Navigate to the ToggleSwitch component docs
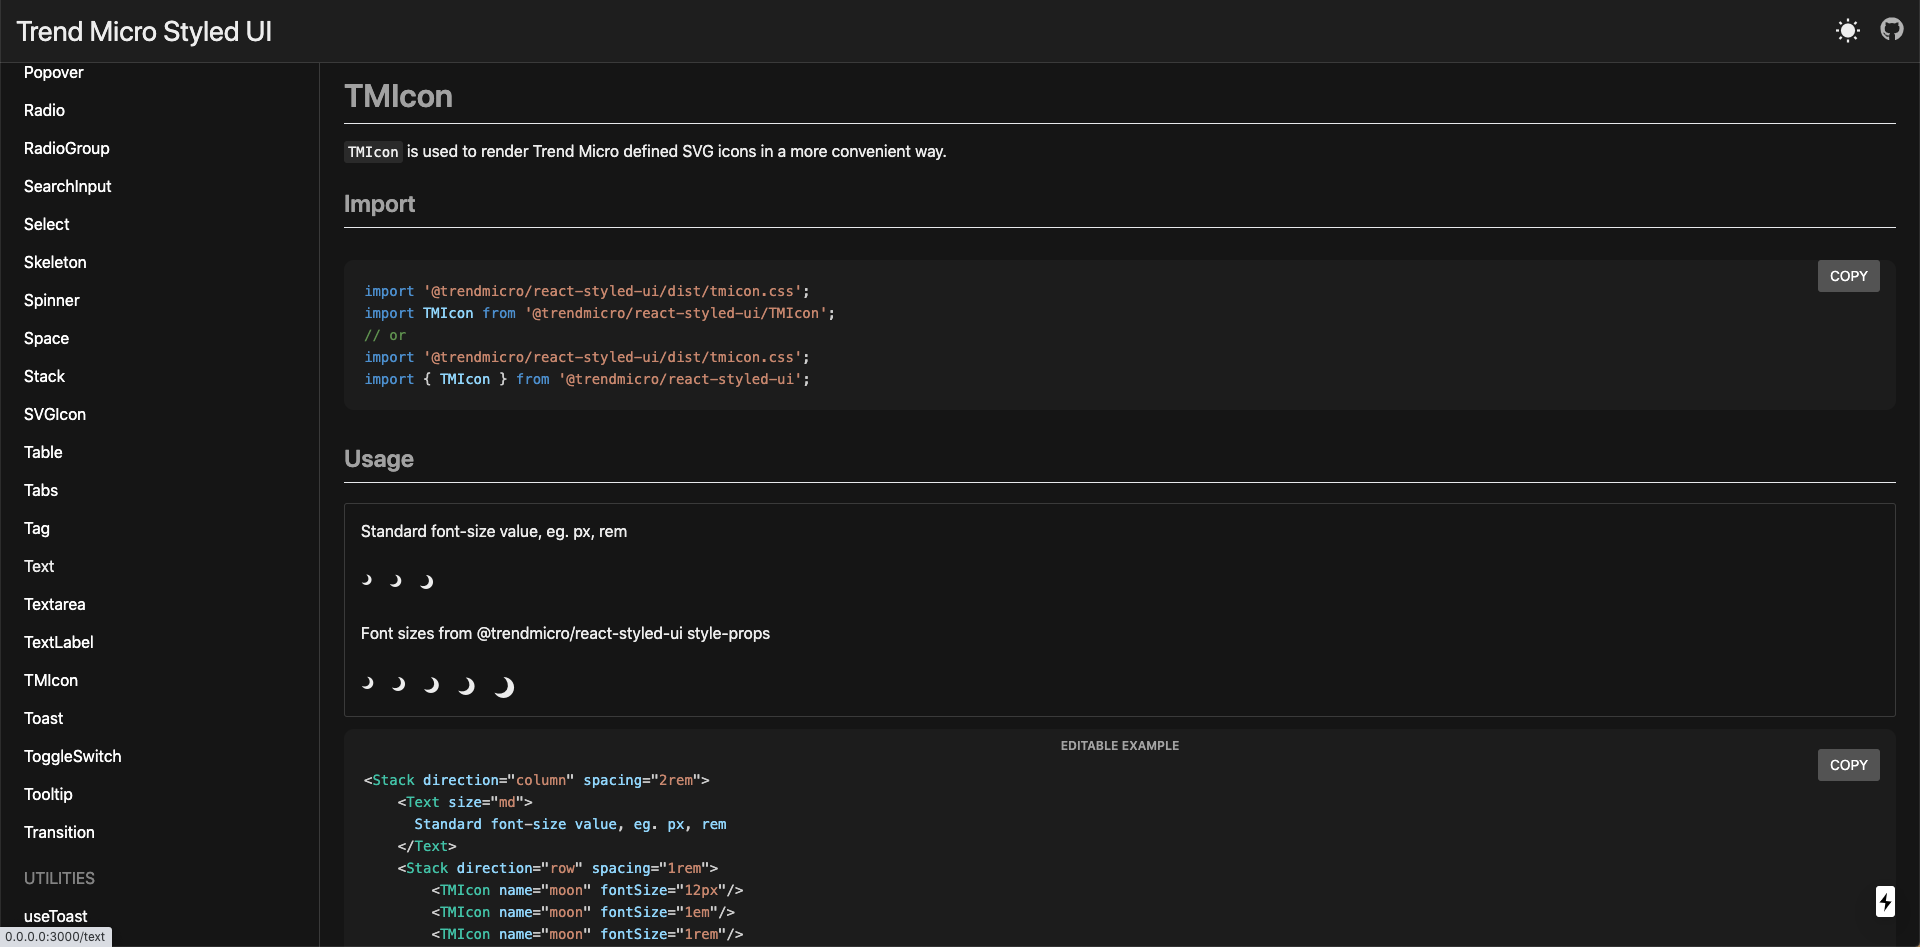Viewport: 1920px width, 947px height. [72, 756]
